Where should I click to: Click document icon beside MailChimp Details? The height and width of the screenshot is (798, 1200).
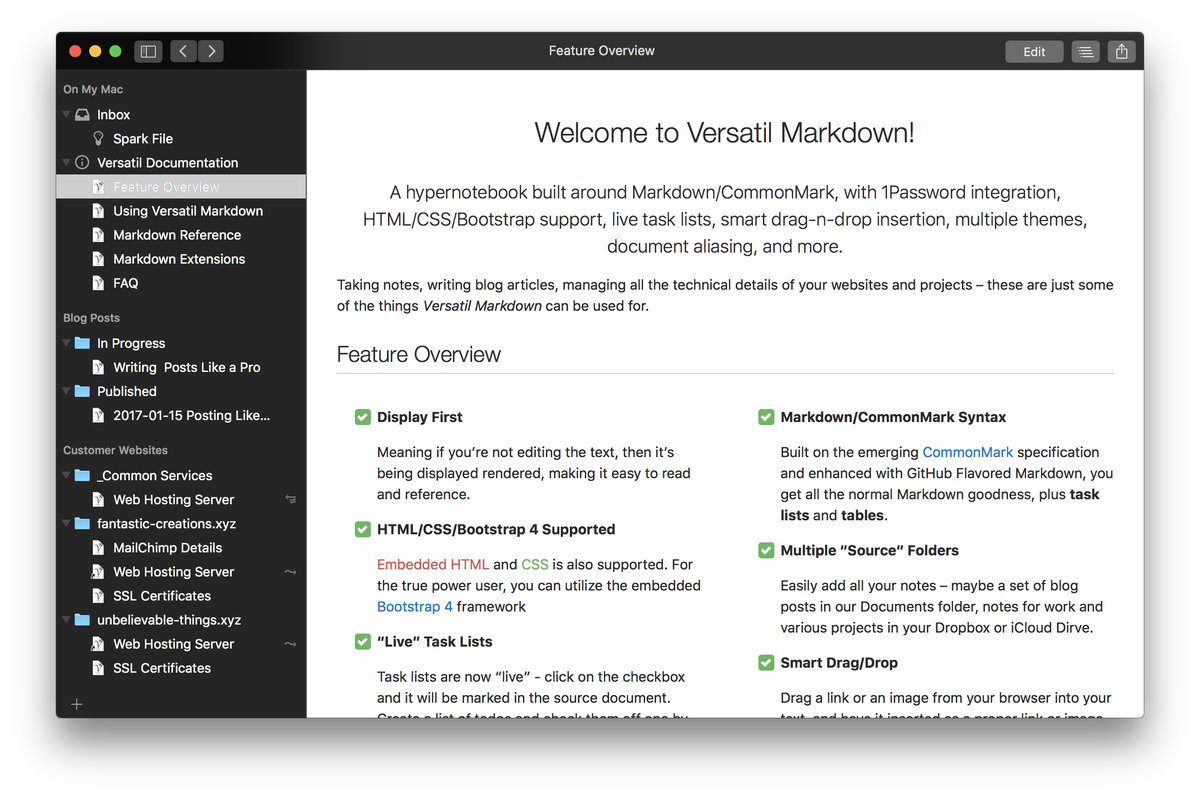[98, 548]
